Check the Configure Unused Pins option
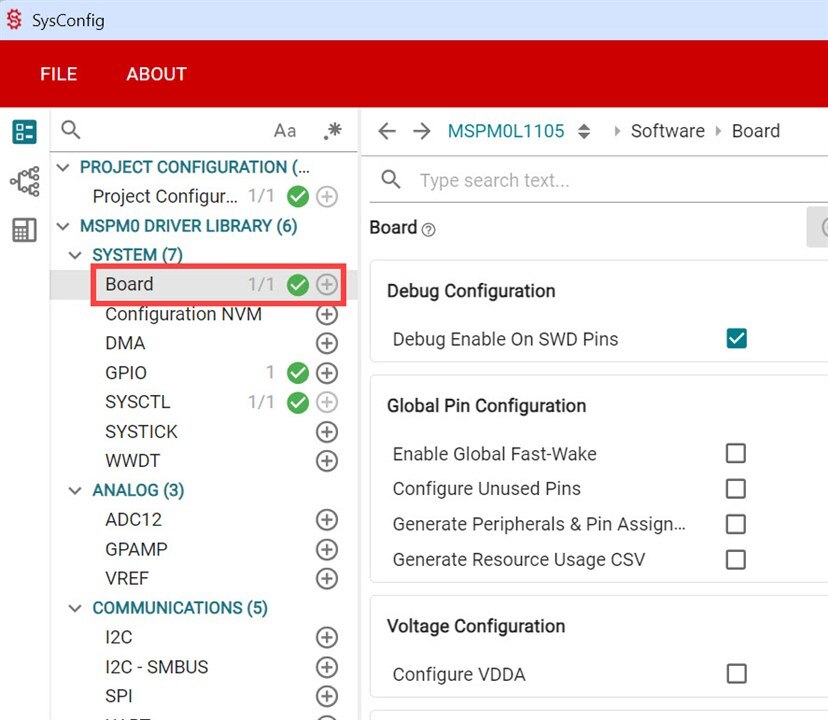Image resolution: width=828 pixels, height=720 pixels. coord(736,489)
